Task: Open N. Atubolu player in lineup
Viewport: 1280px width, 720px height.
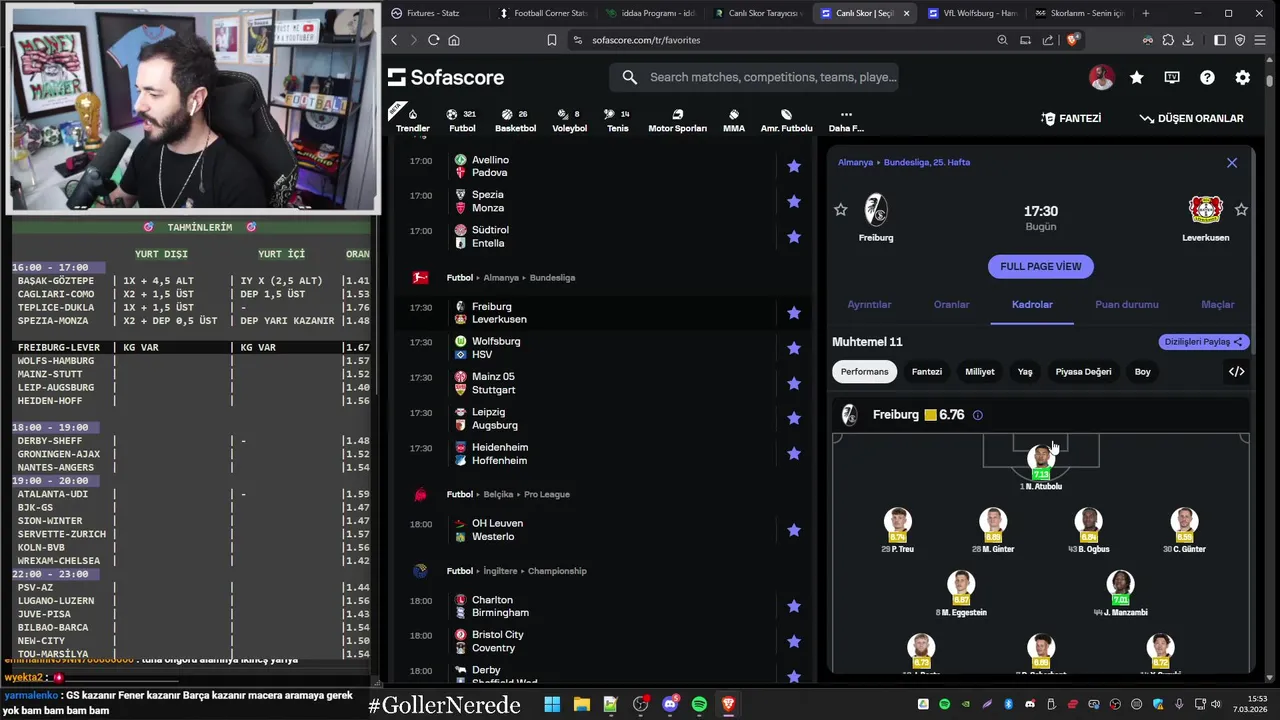Action: point(1041,467)
